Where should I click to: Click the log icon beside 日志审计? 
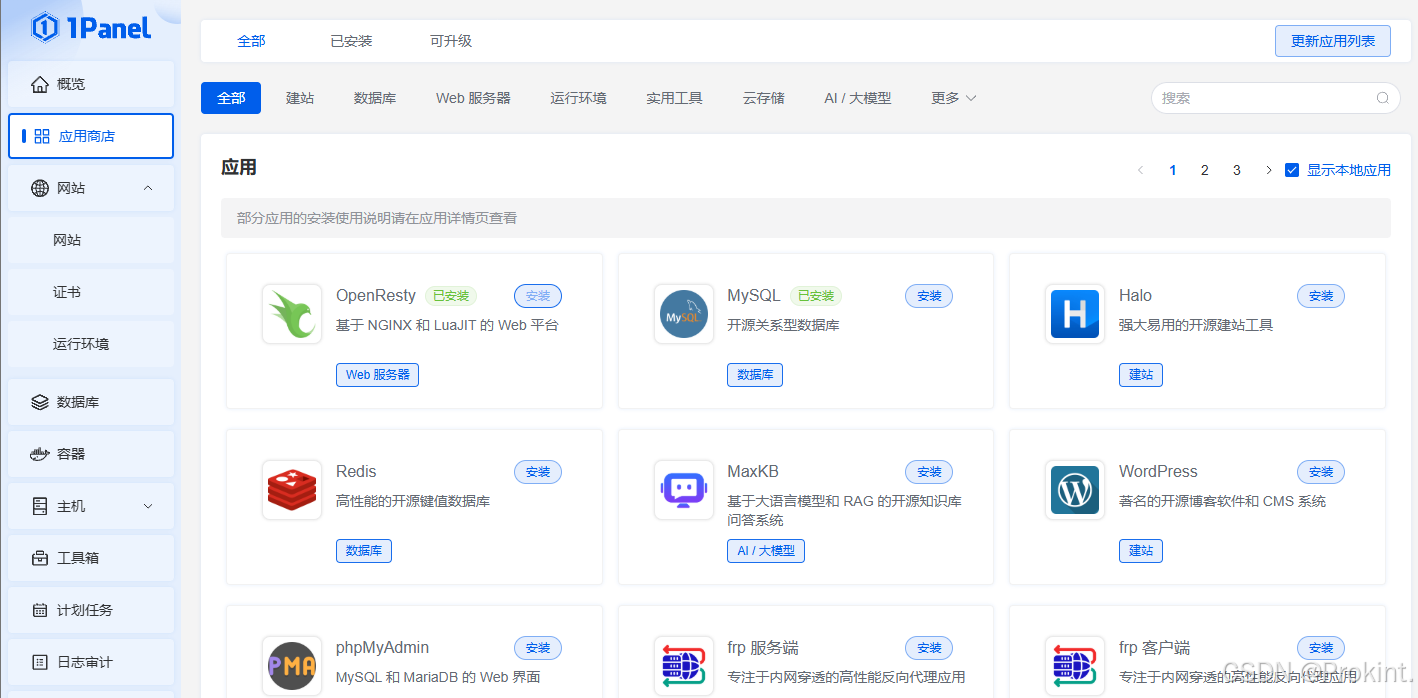coord(40,662)
